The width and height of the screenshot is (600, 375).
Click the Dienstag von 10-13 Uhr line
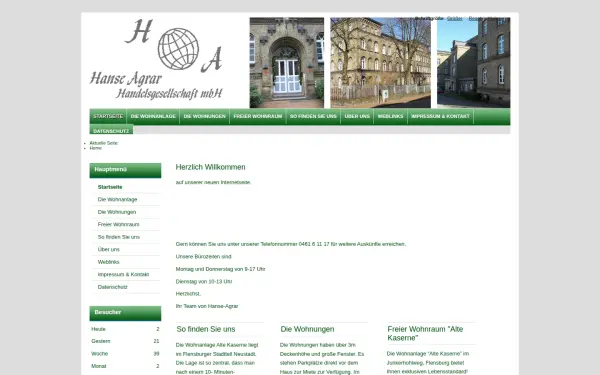tap(204, 281)
